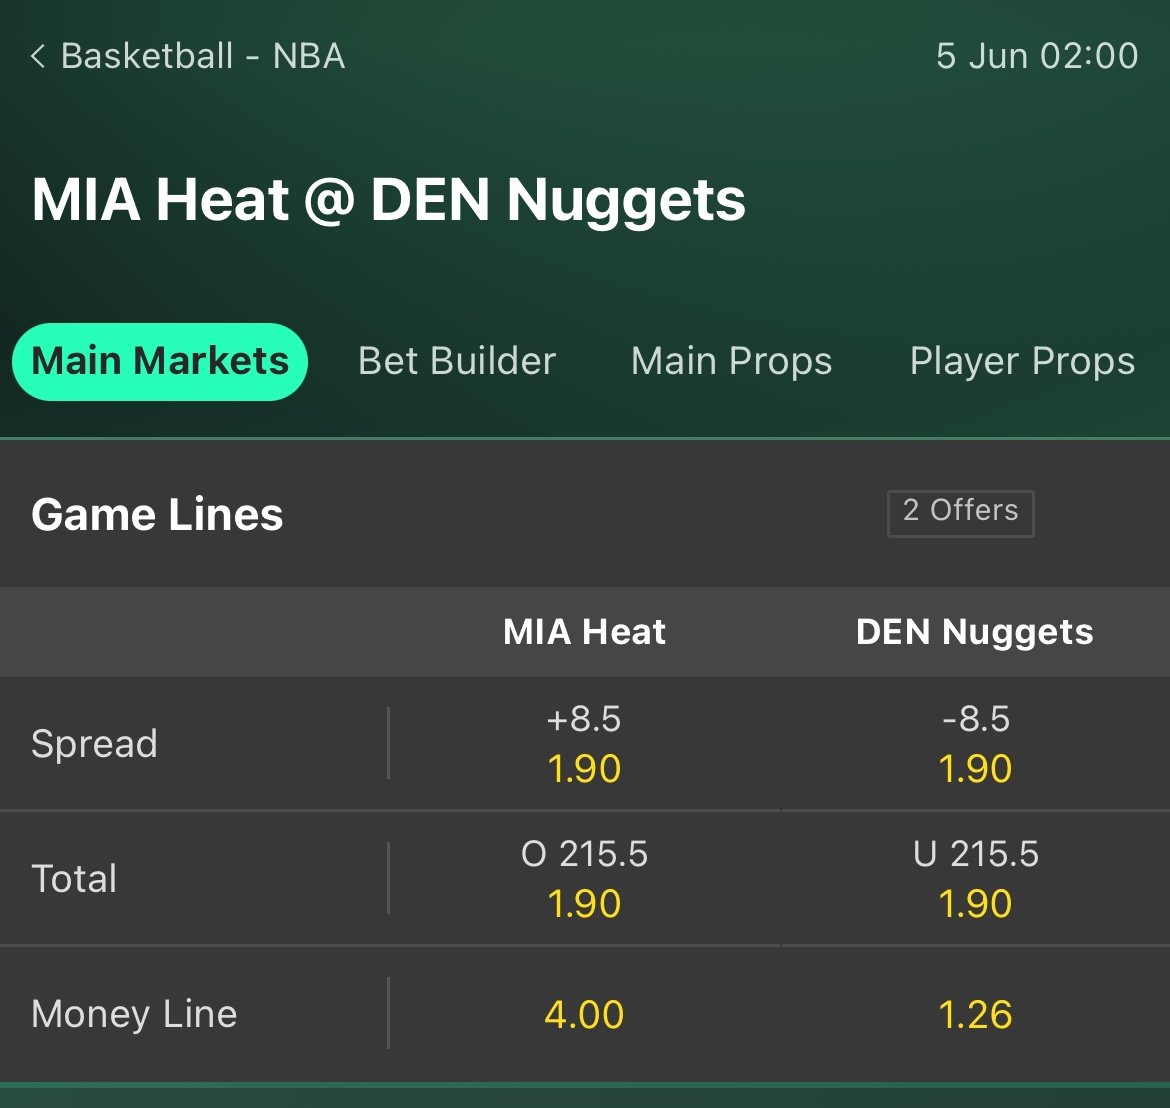Collapse the Game Lines section header
Image resolution: width=1170 pixels, height=1108 pixels.
point(157,514)
